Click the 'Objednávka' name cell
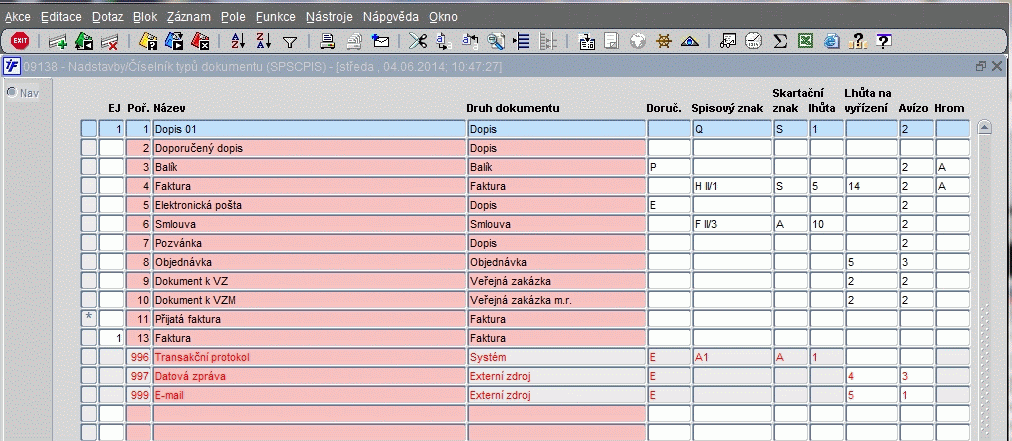Image resolution: width=1012 pixels, height=441 pixels. click(x=309, y=262)
